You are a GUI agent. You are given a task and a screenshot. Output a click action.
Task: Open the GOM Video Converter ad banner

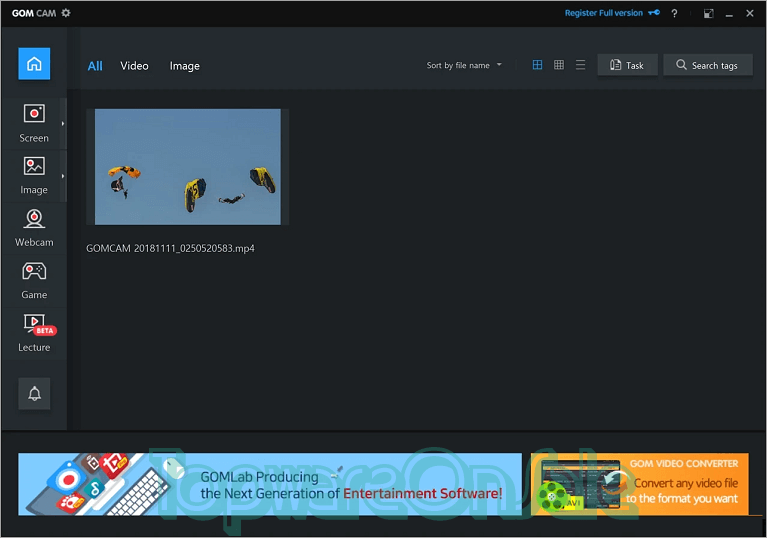(639, 484)
